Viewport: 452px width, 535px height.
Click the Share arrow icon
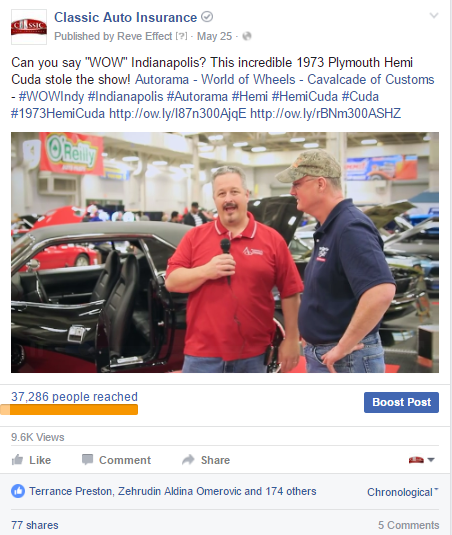coord(188,460)
